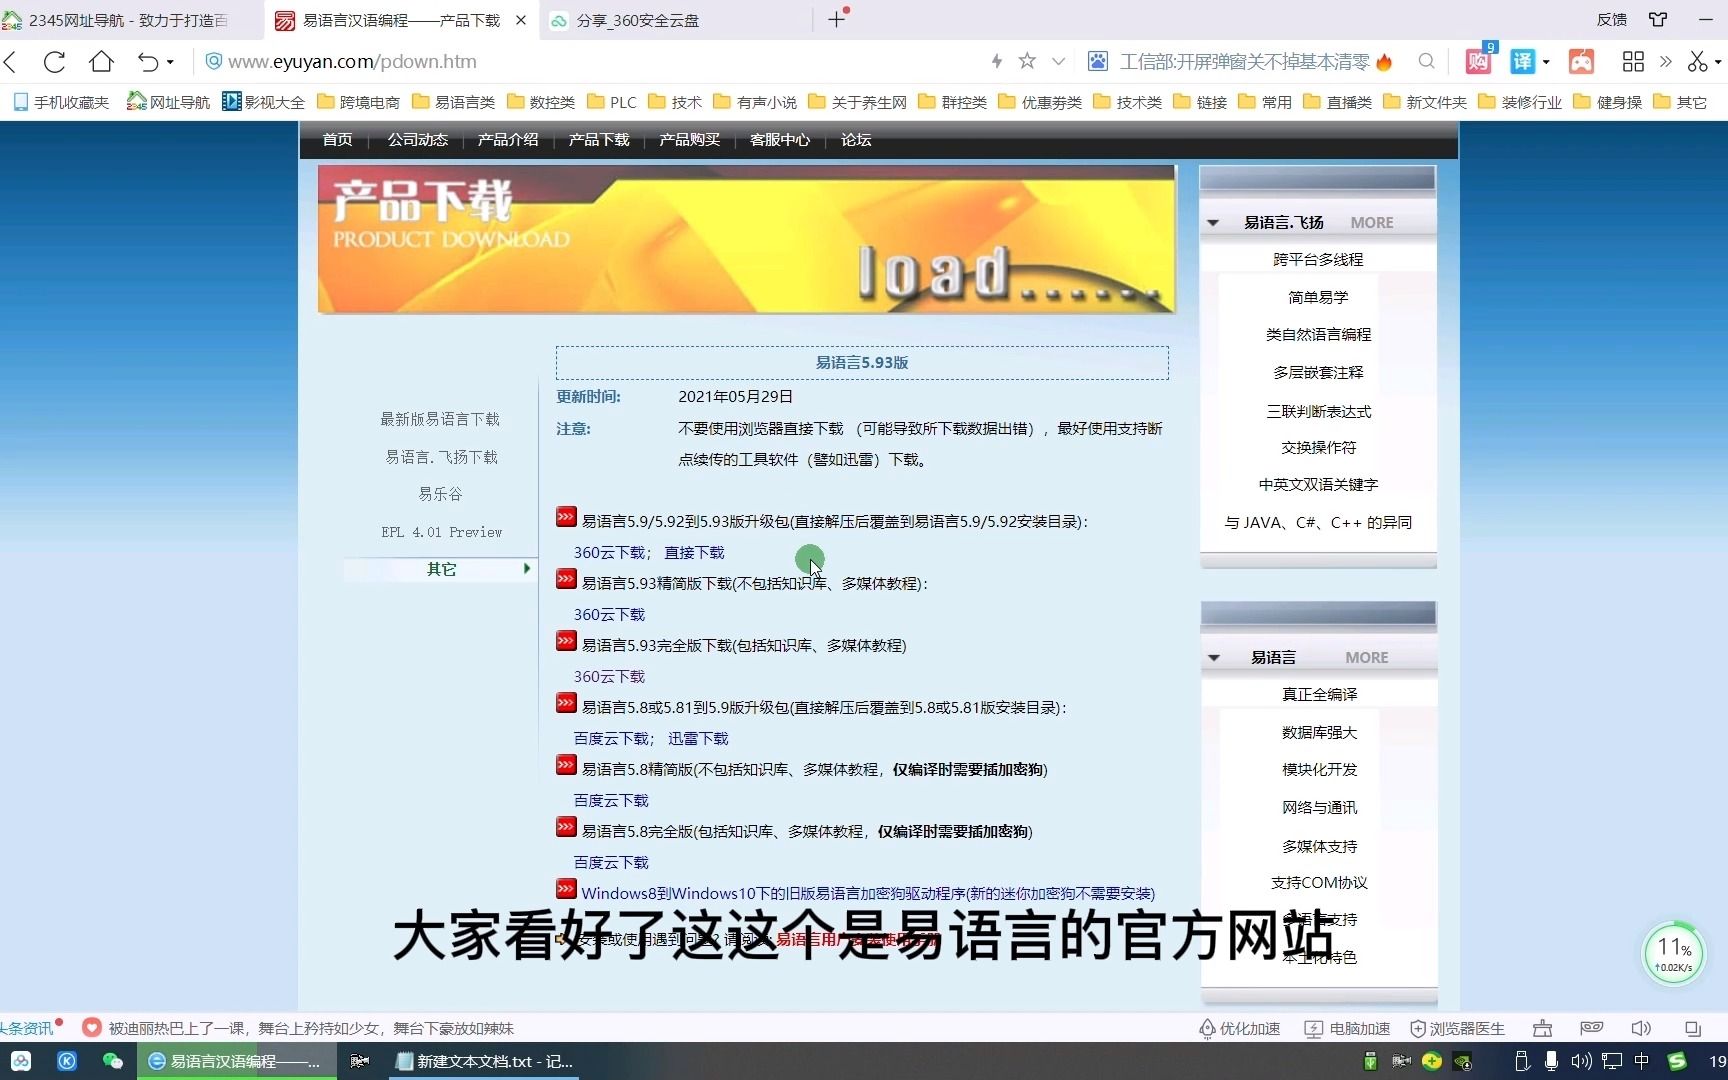Close the 易语言汉语编程 tab
This screenshot has height=1080, width=1728.
[x=520, y=20]
